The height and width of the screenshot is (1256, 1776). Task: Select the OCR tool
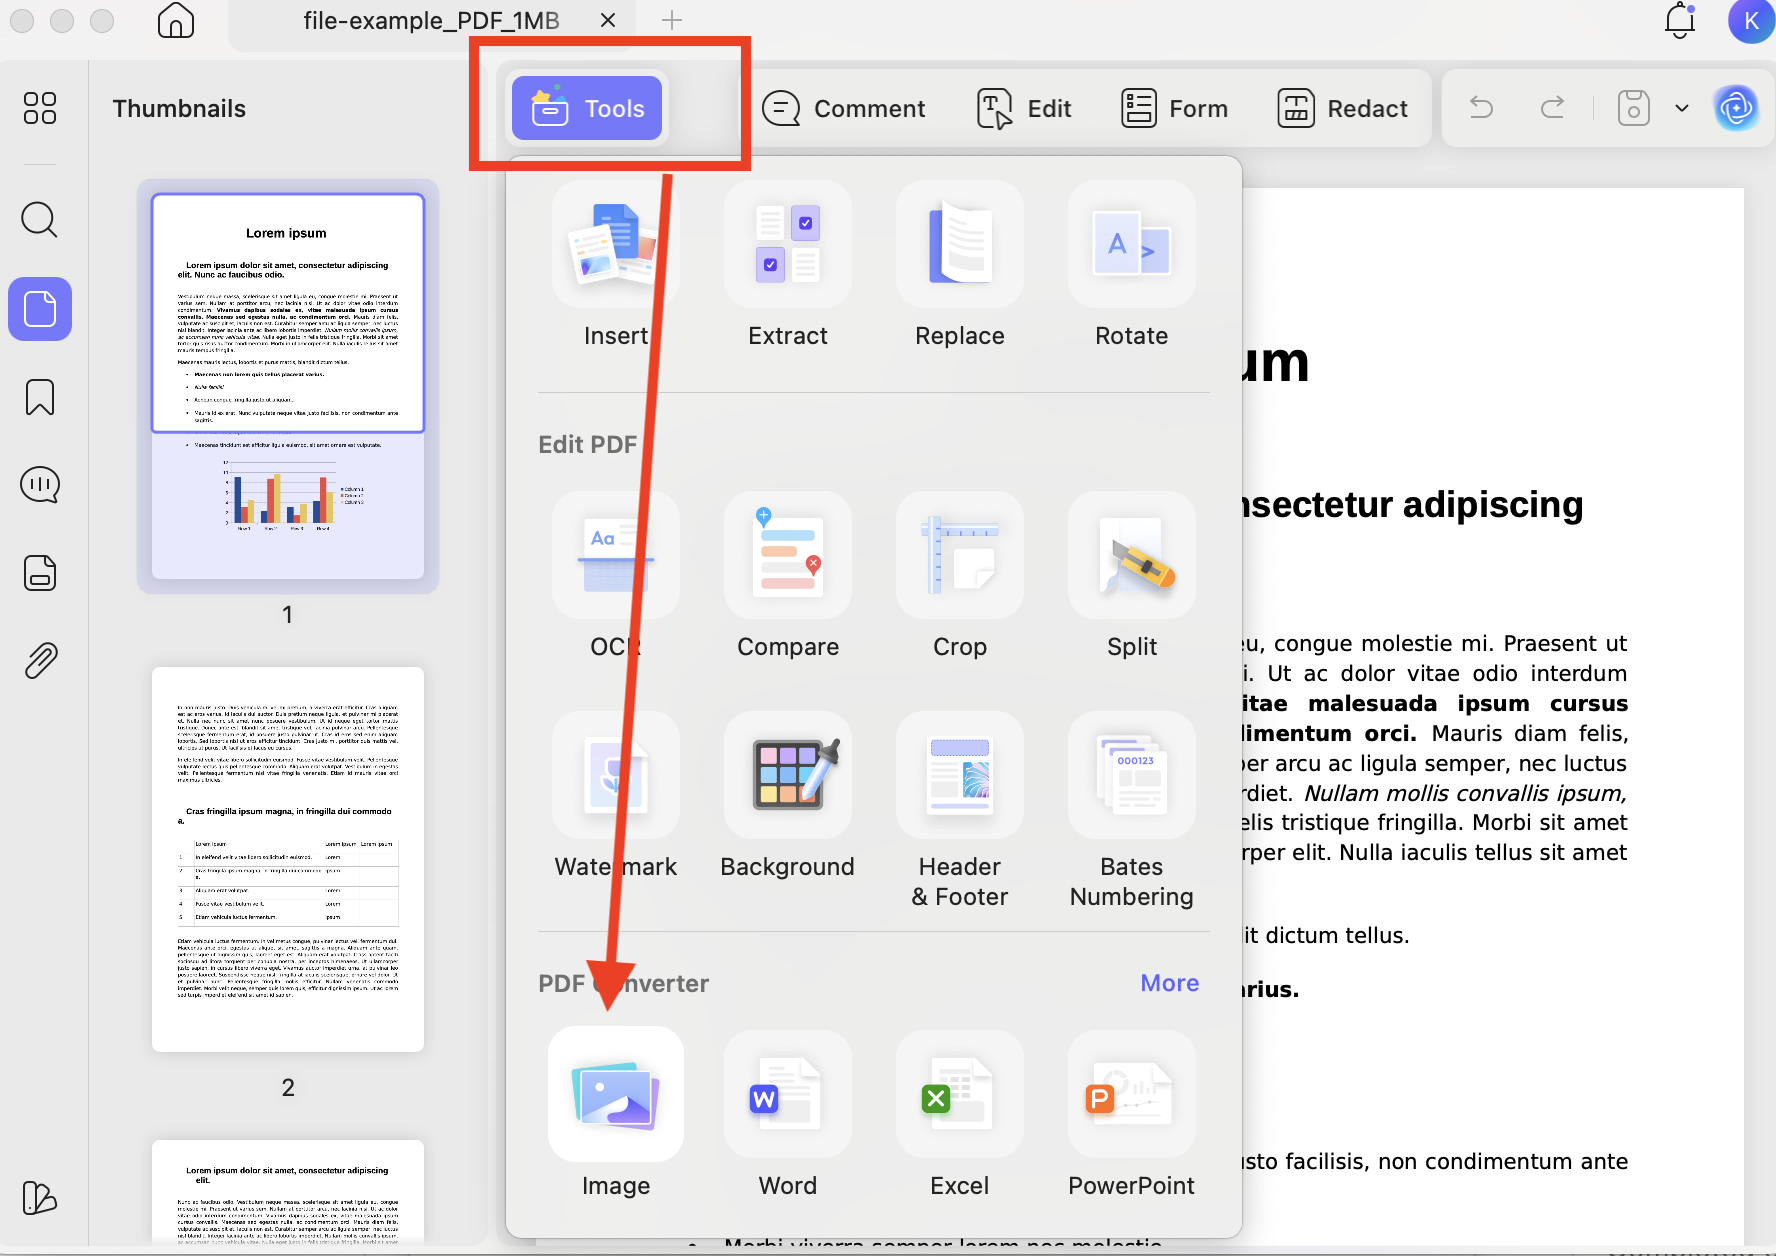[x=615, y=580]
